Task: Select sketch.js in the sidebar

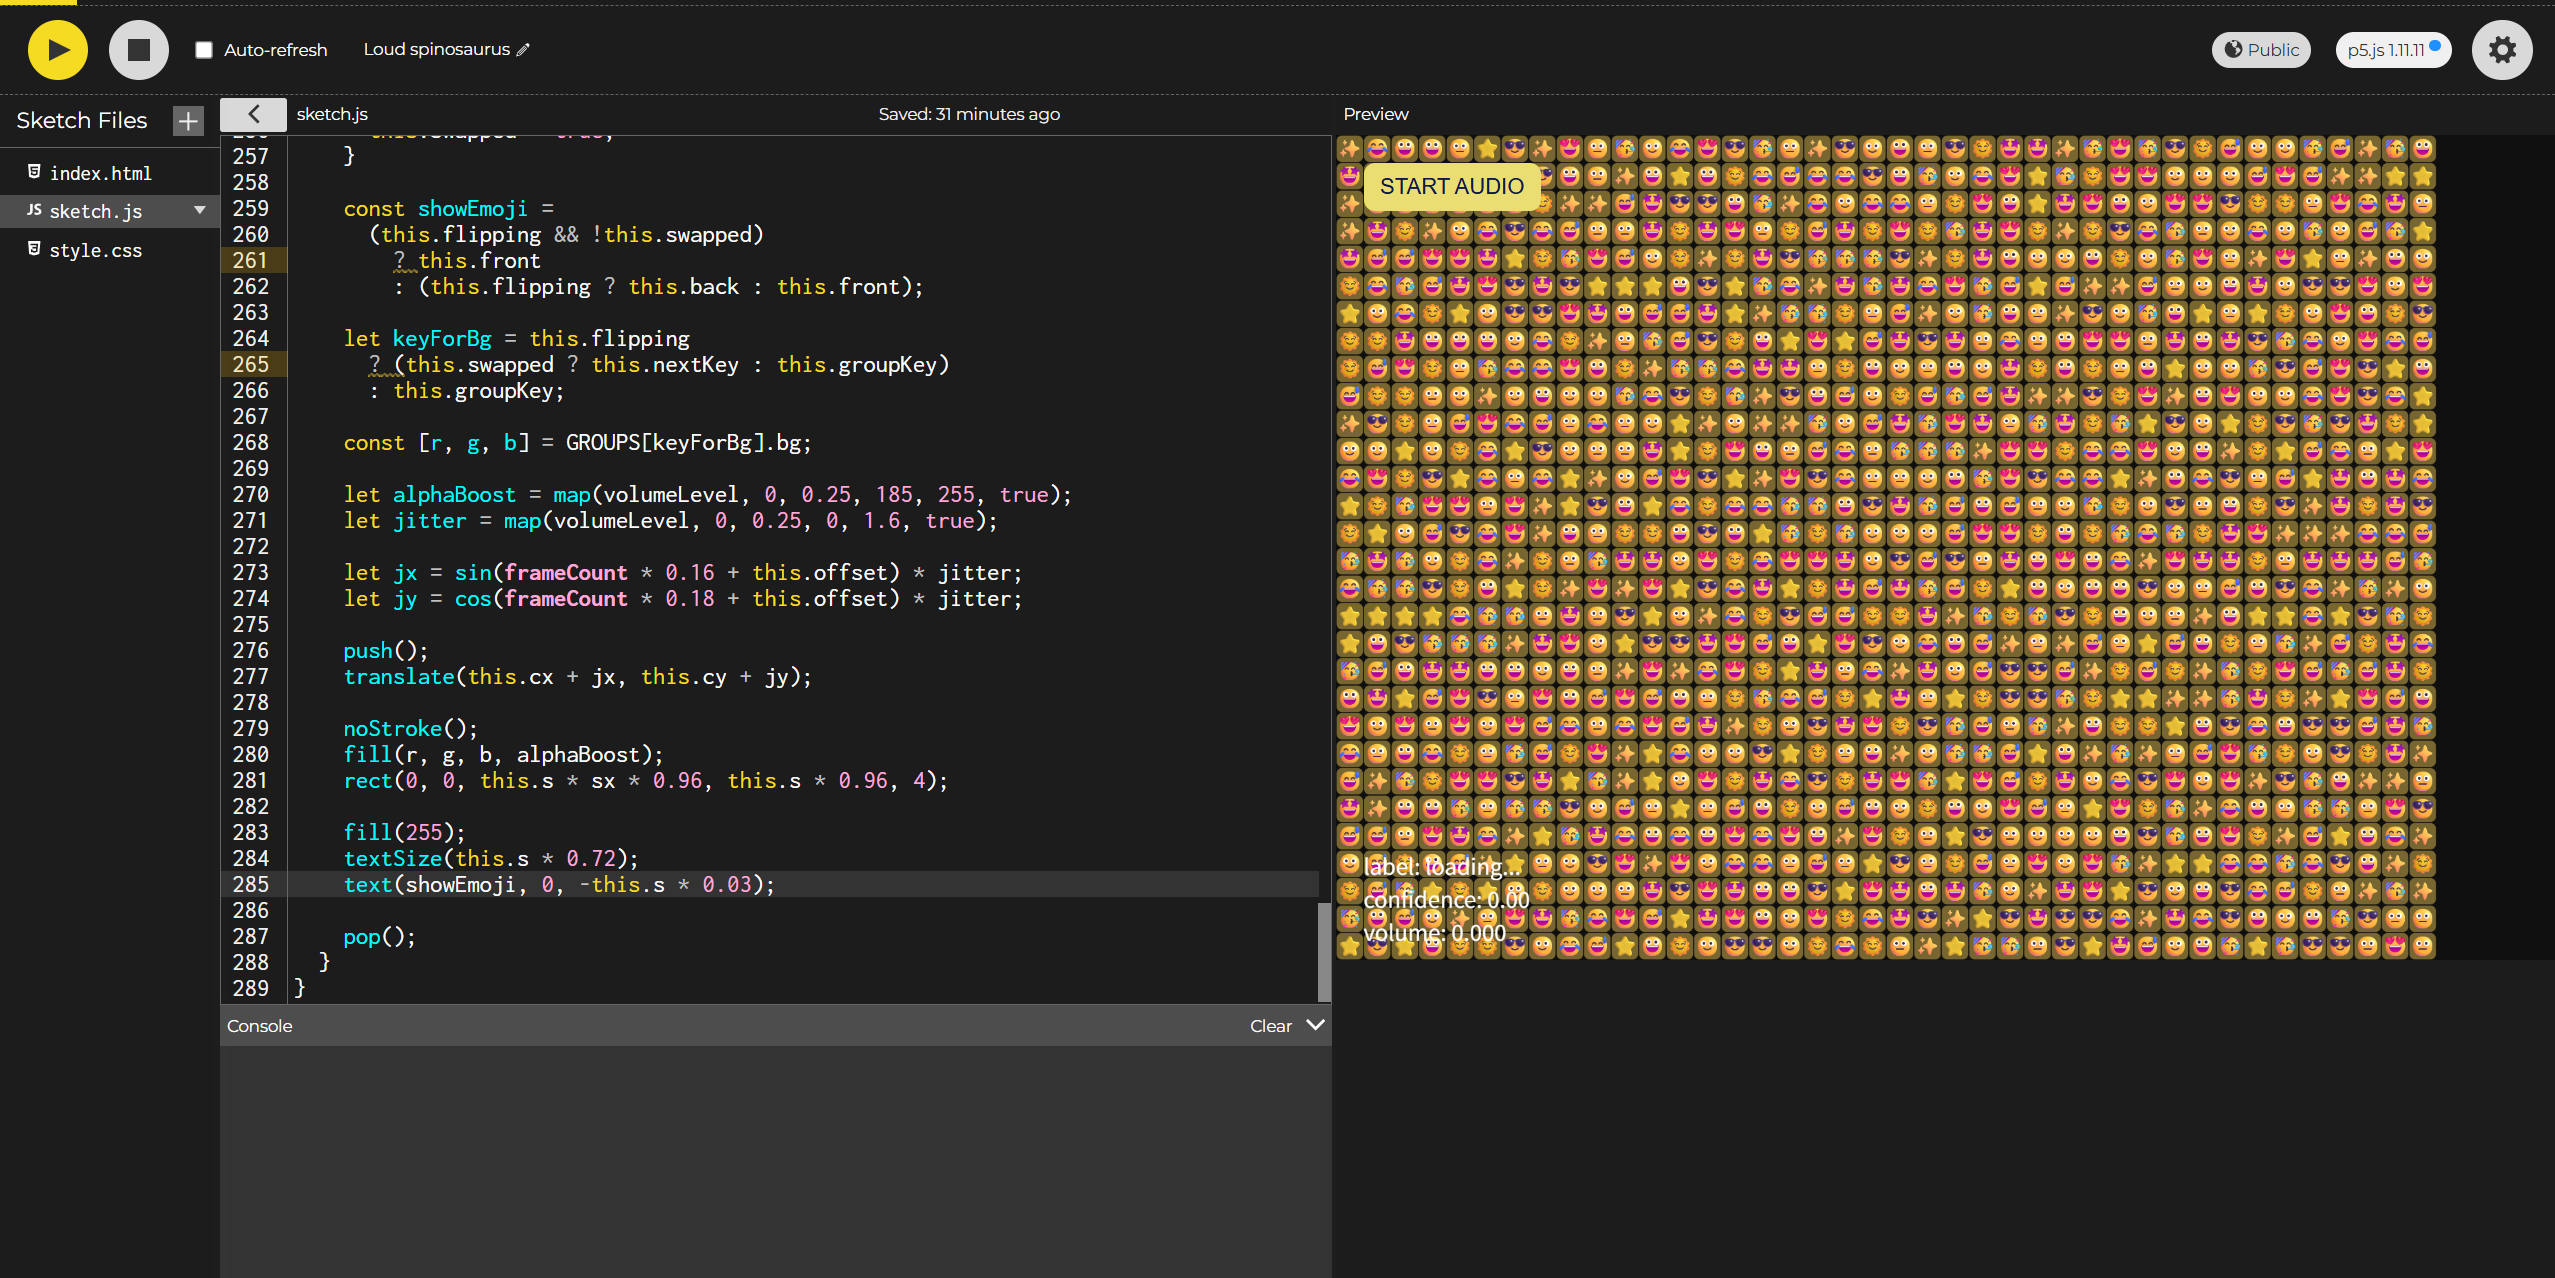Action: (x=96, y=212)
